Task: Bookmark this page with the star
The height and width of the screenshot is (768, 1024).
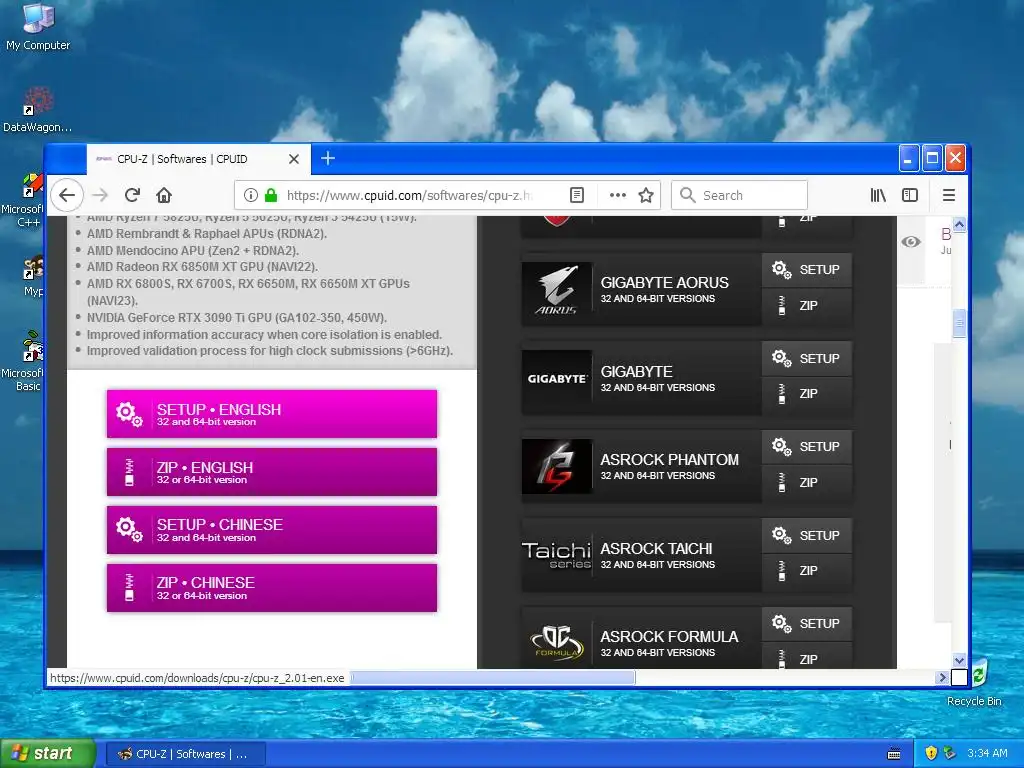Action: tap(646, 195)
